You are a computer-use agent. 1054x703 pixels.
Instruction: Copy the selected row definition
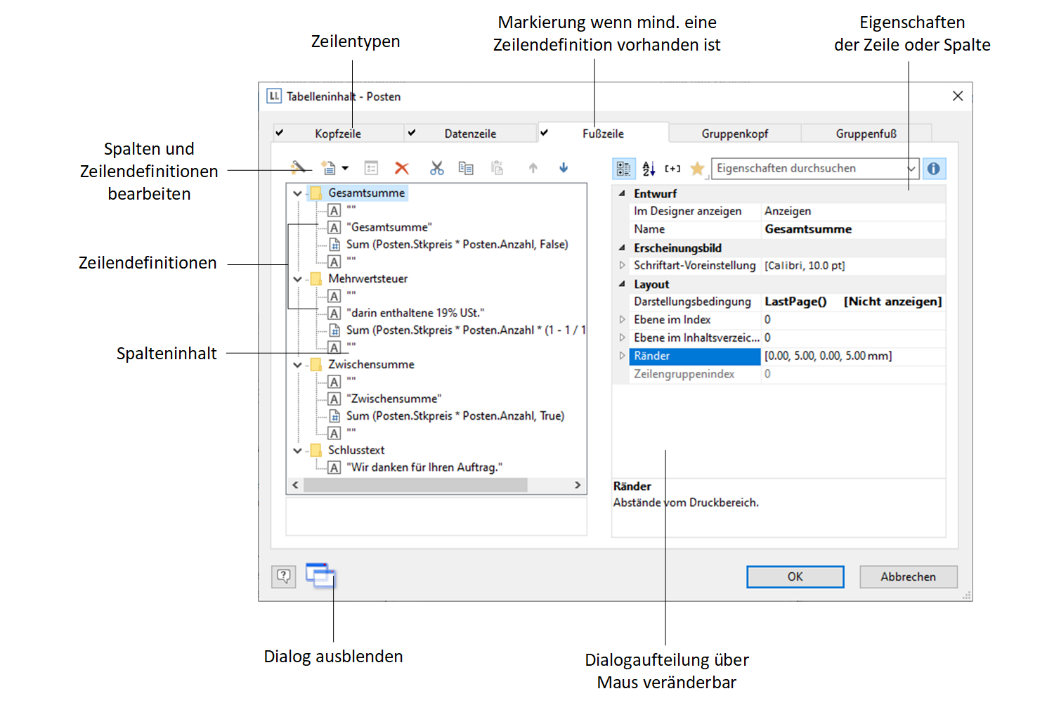click(x=465, y=169)
